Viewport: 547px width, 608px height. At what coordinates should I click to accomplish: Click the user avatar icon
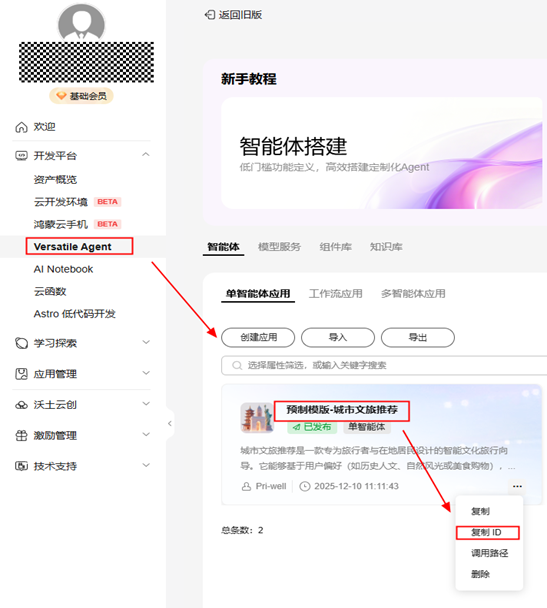click(81, 22)
